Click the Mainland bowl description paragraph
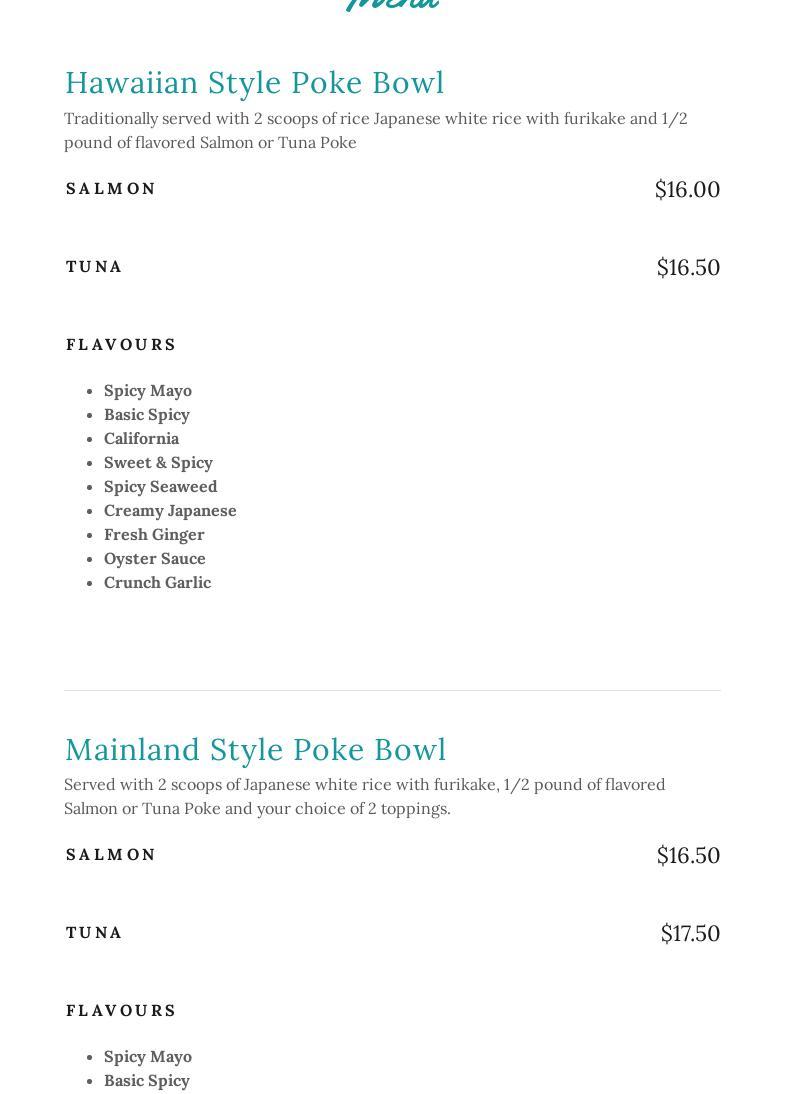This screenshot has width=785, height=1094. 364,796
